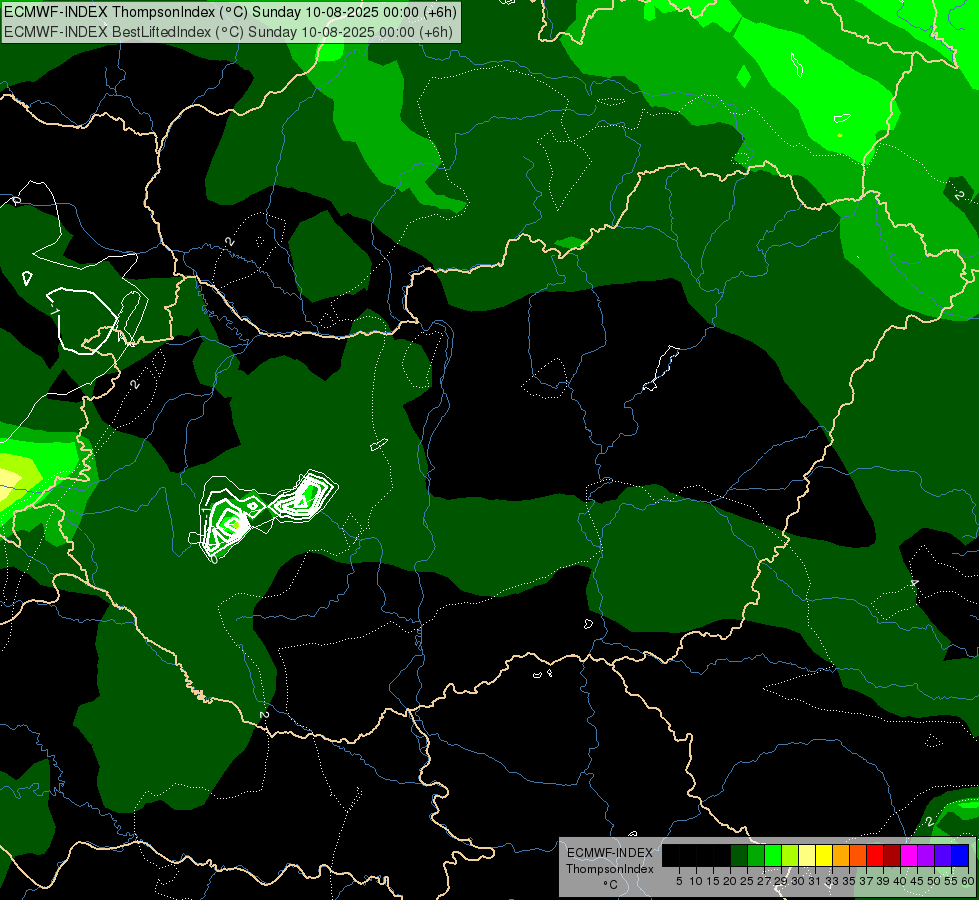The height and width of the screenshot is (900, 979).
Task: Click the legend tick value '60'
Action: click(x=968, y=881)
